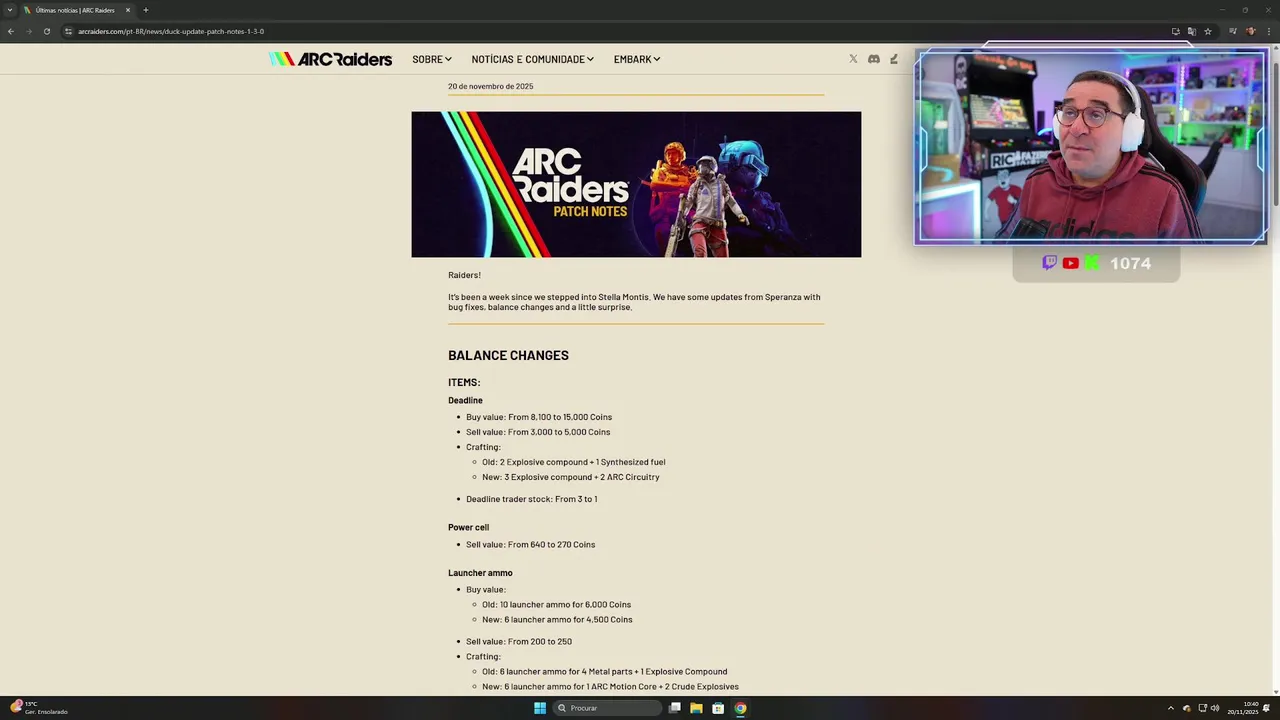Open the tab search dropdown arrow
Viewport: 1280px width, 720px height.
click(x=10, y=10)
